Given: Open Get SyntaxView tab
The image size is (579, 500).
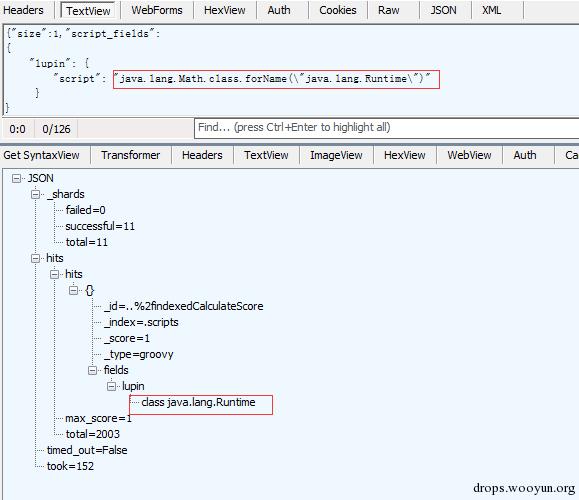Looking at the screenshot, I should 41,155.
